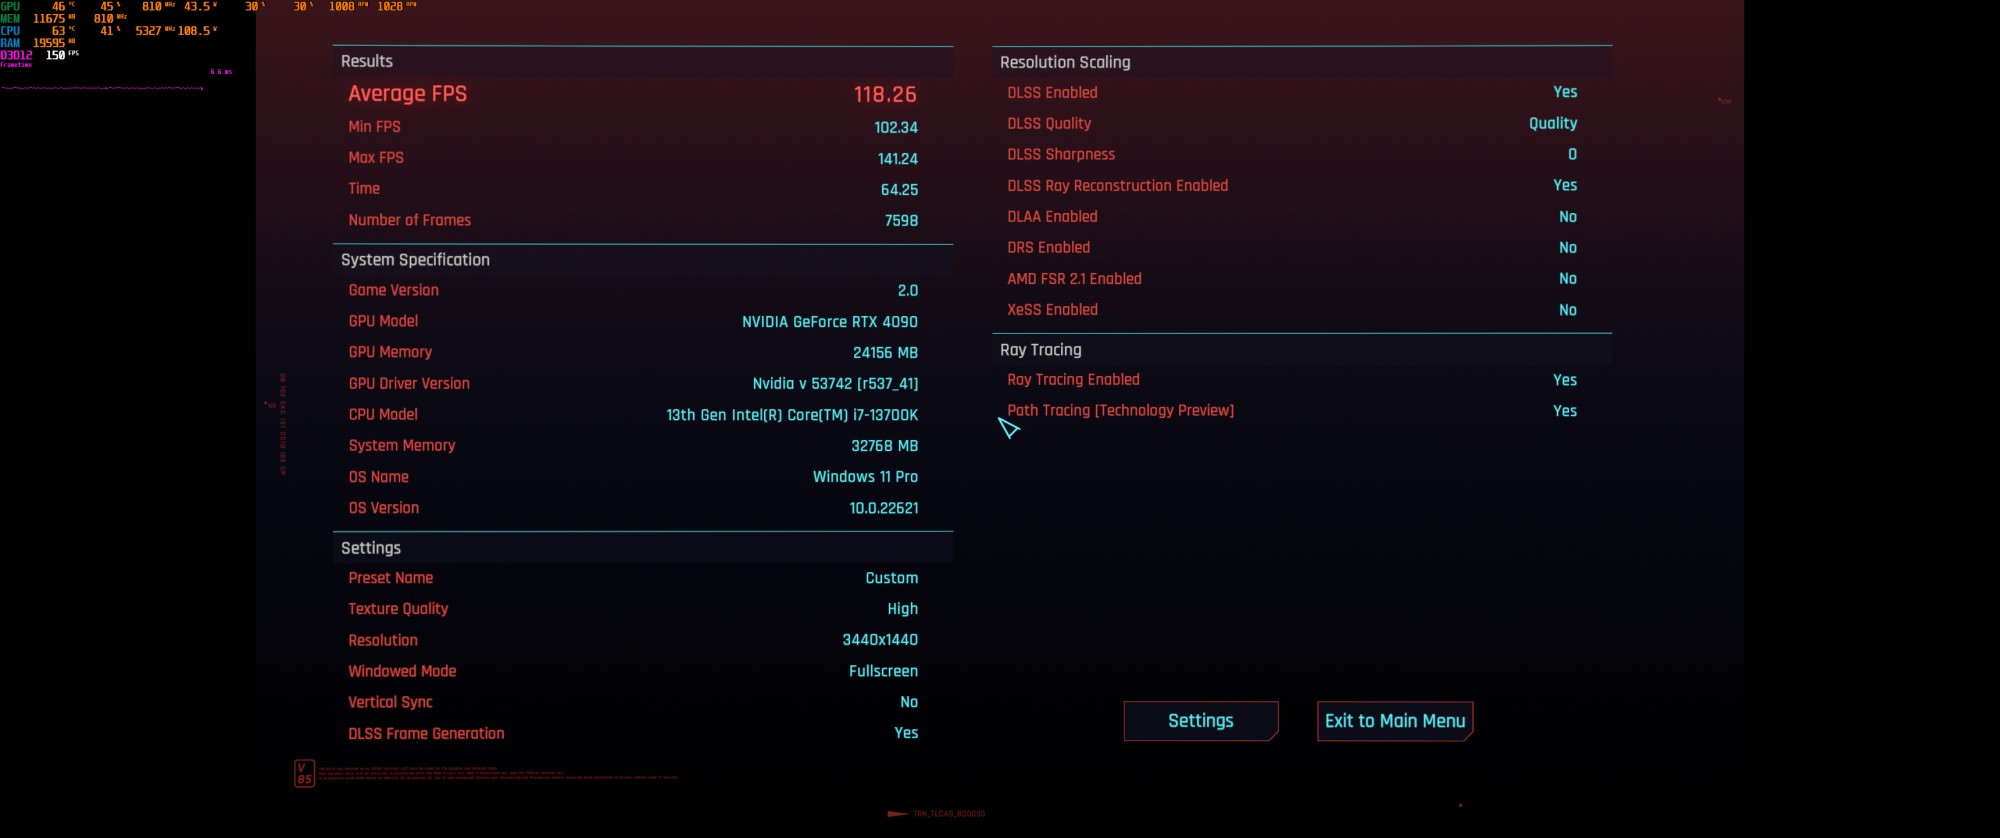Click the DLSS Enabled row

[x=1291, y=92]
